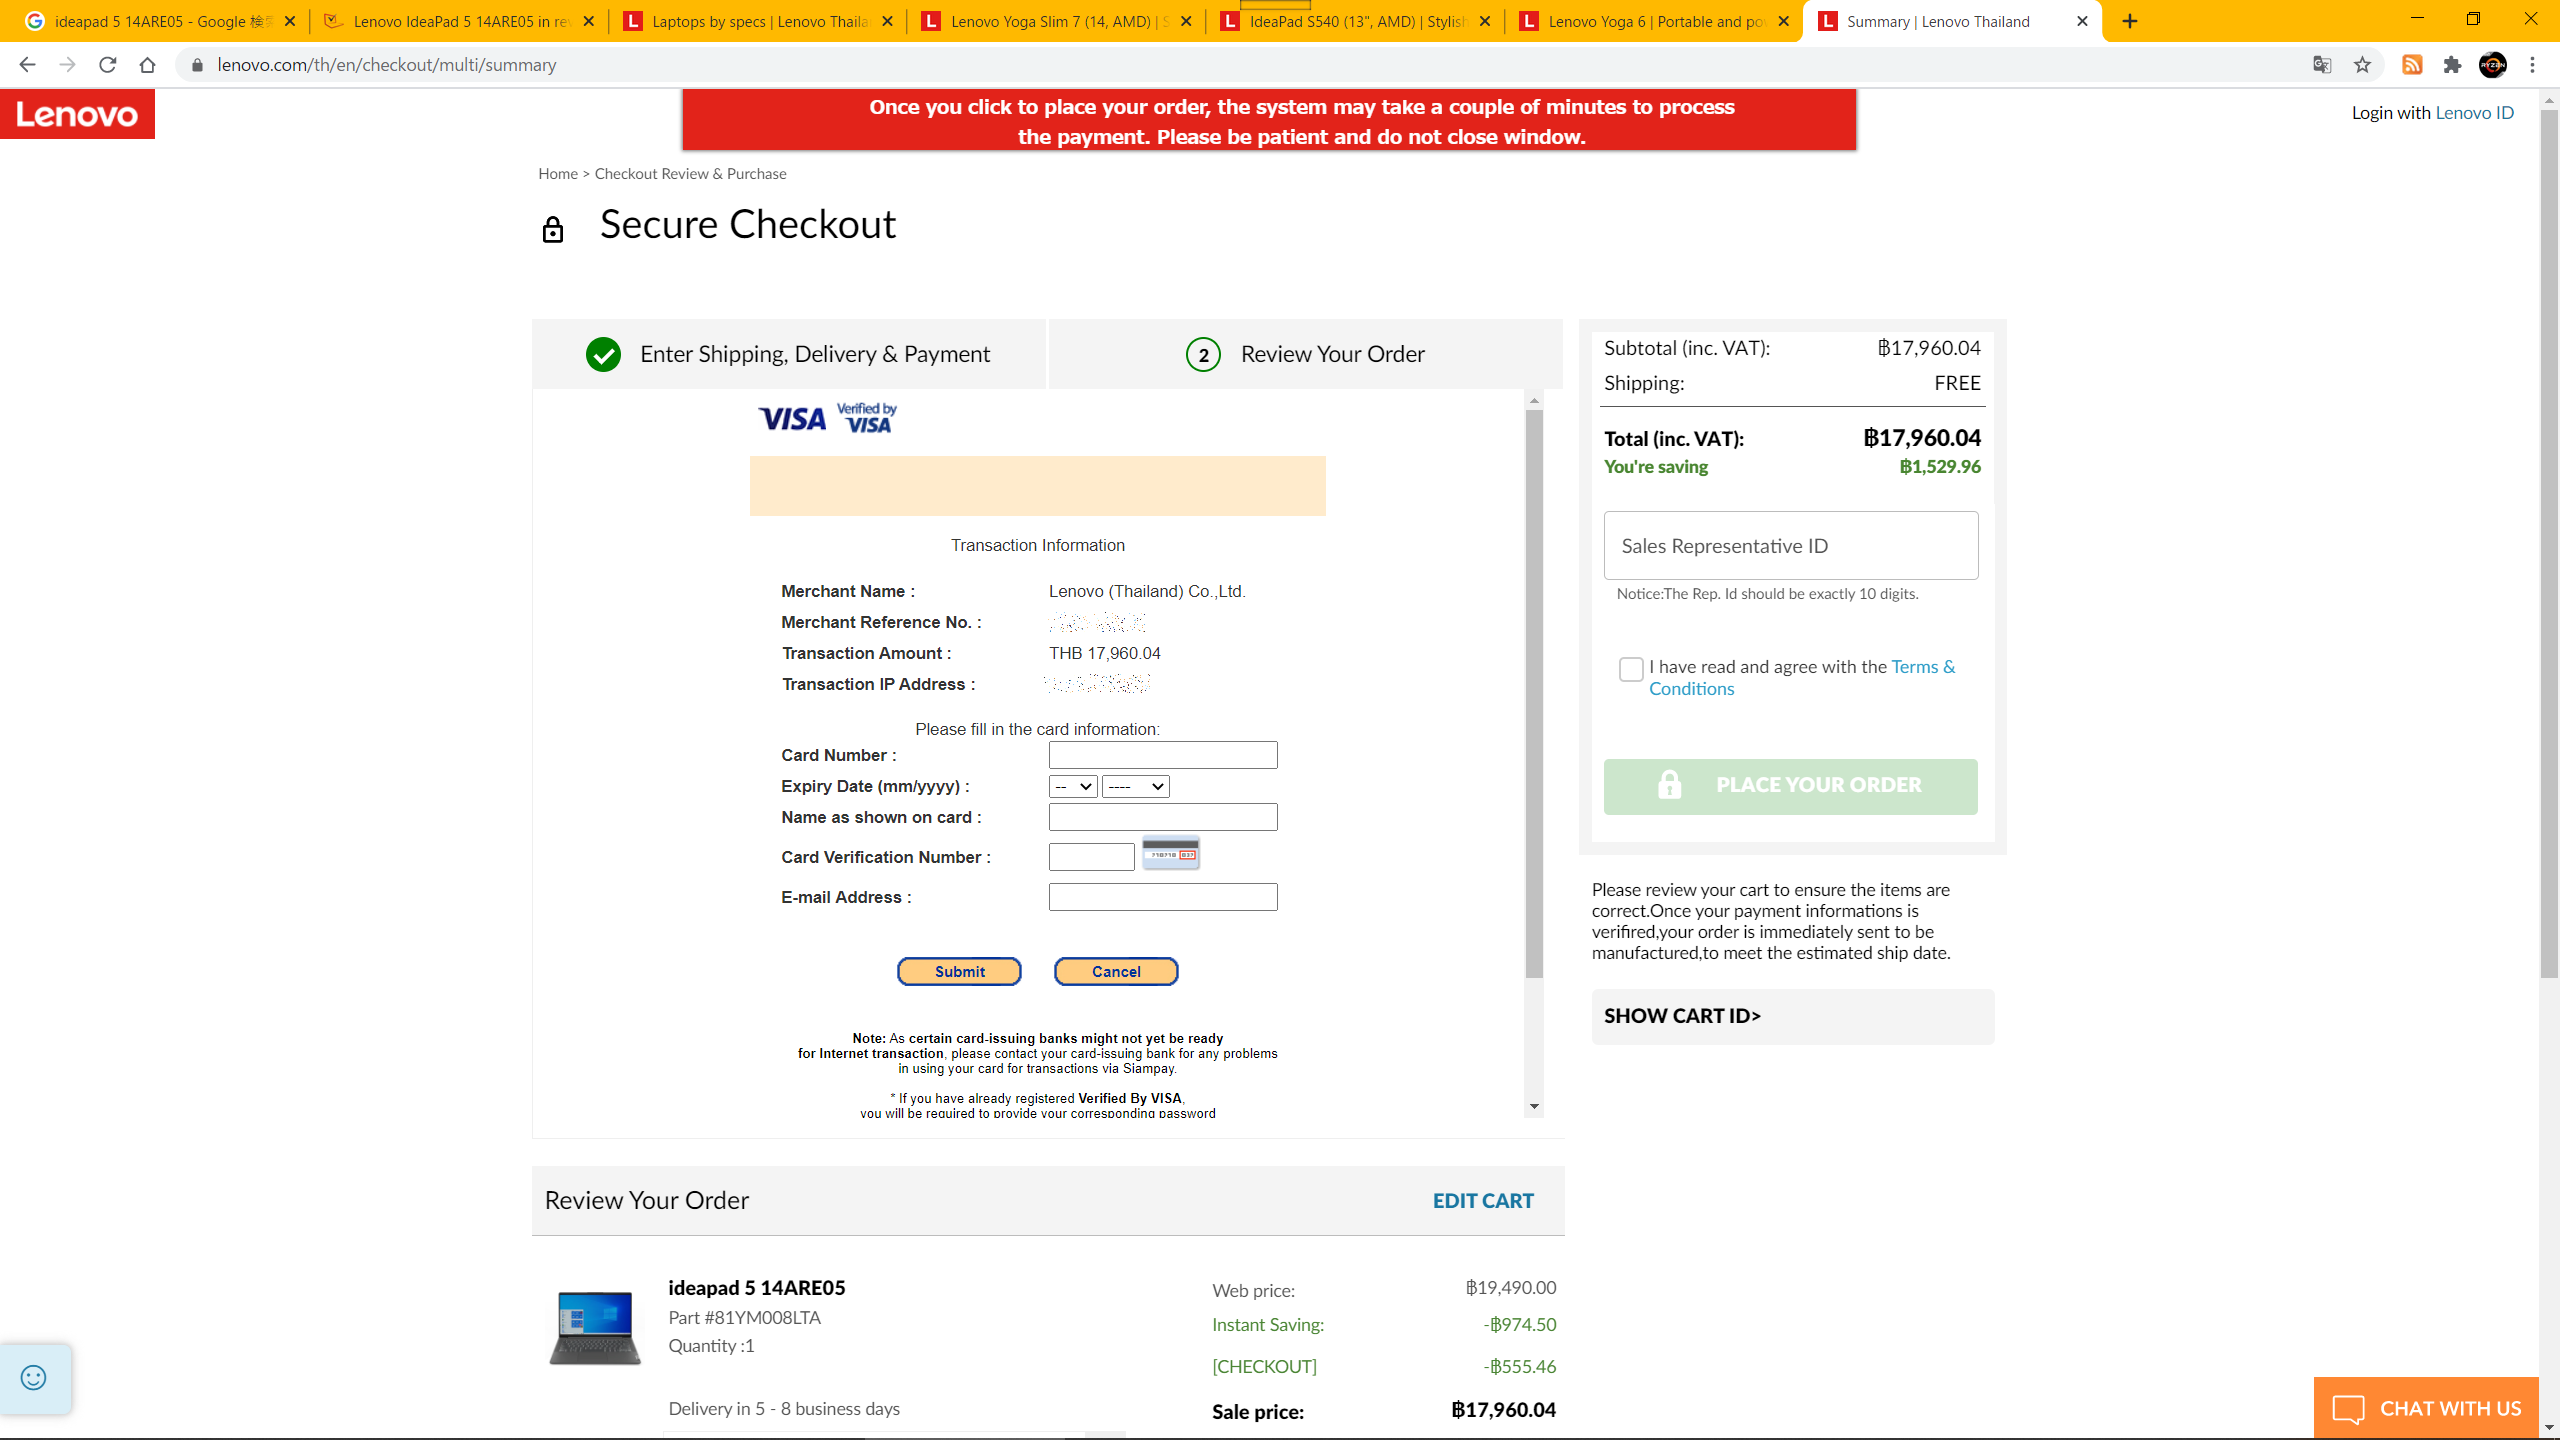Image resolution: width=2560 pixels, height=1440 pixels.
Task: Click the CVV card hint image
Action: (1170, 854)
